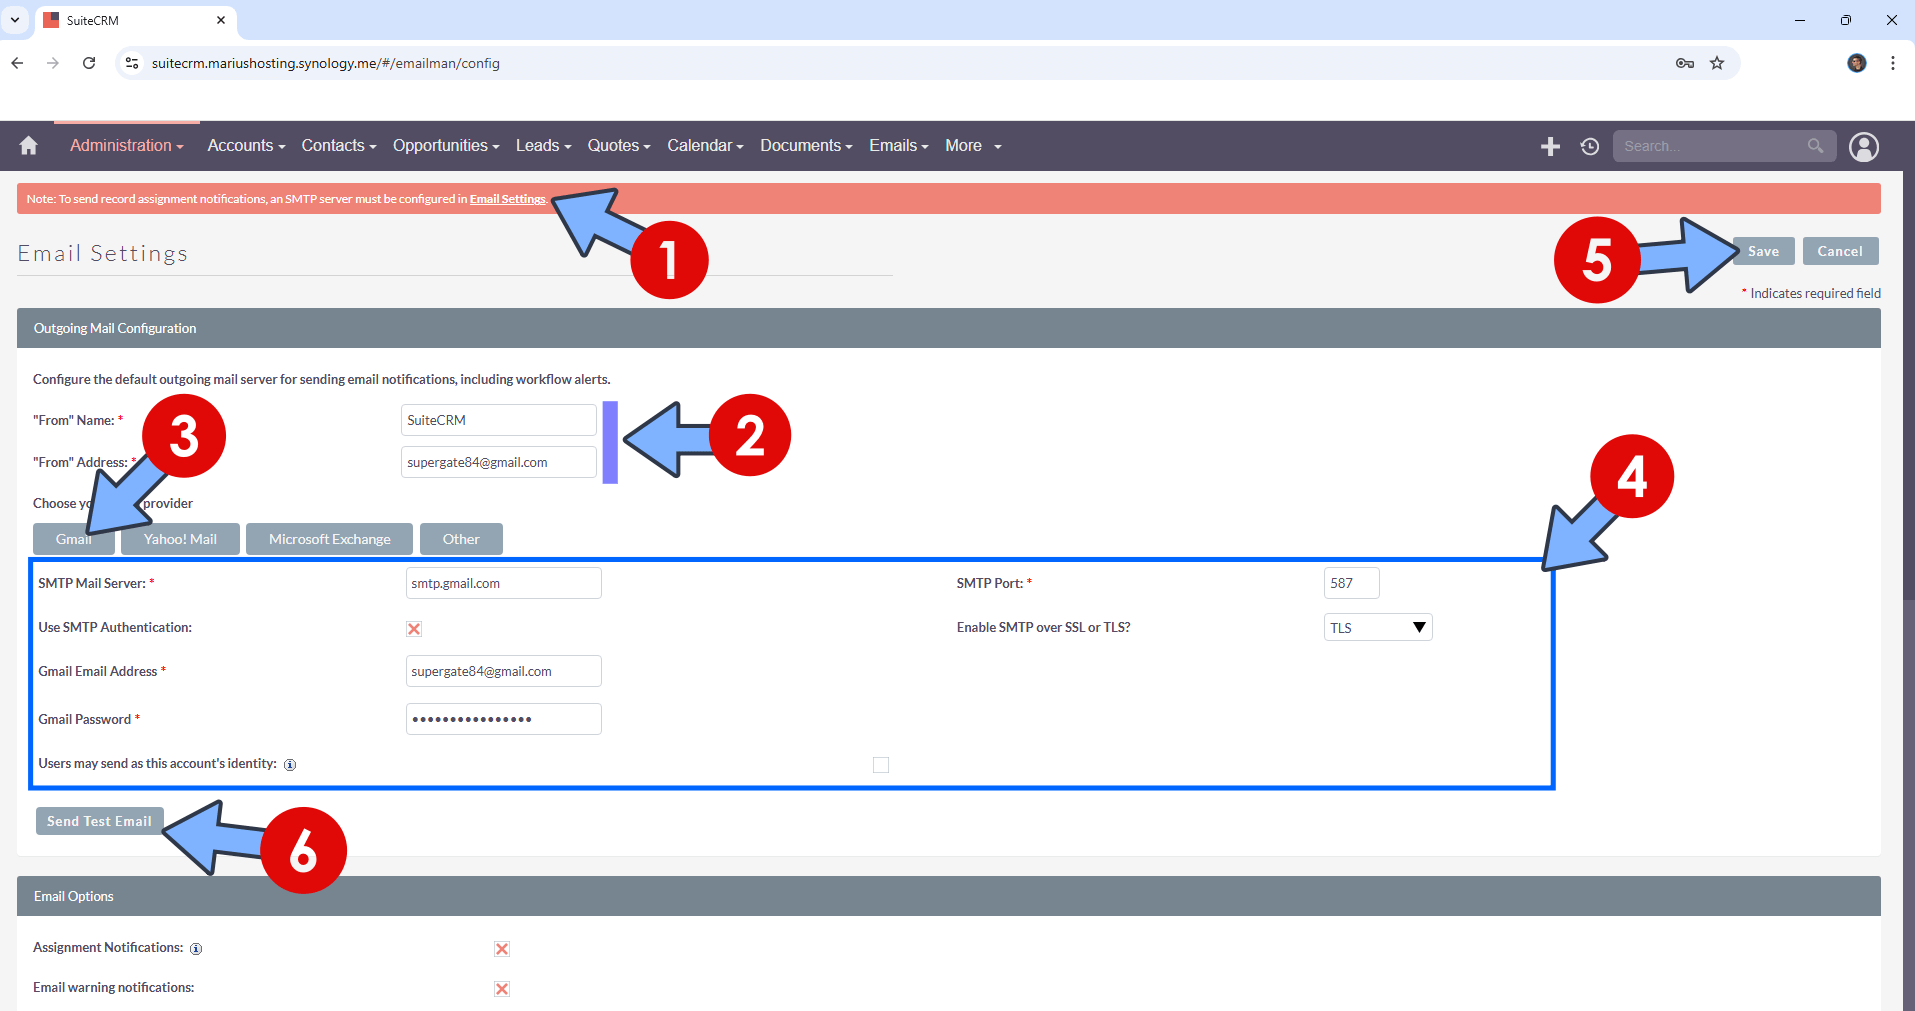
Task: Click the SMTP Port field
Action: pos(1352,583)
